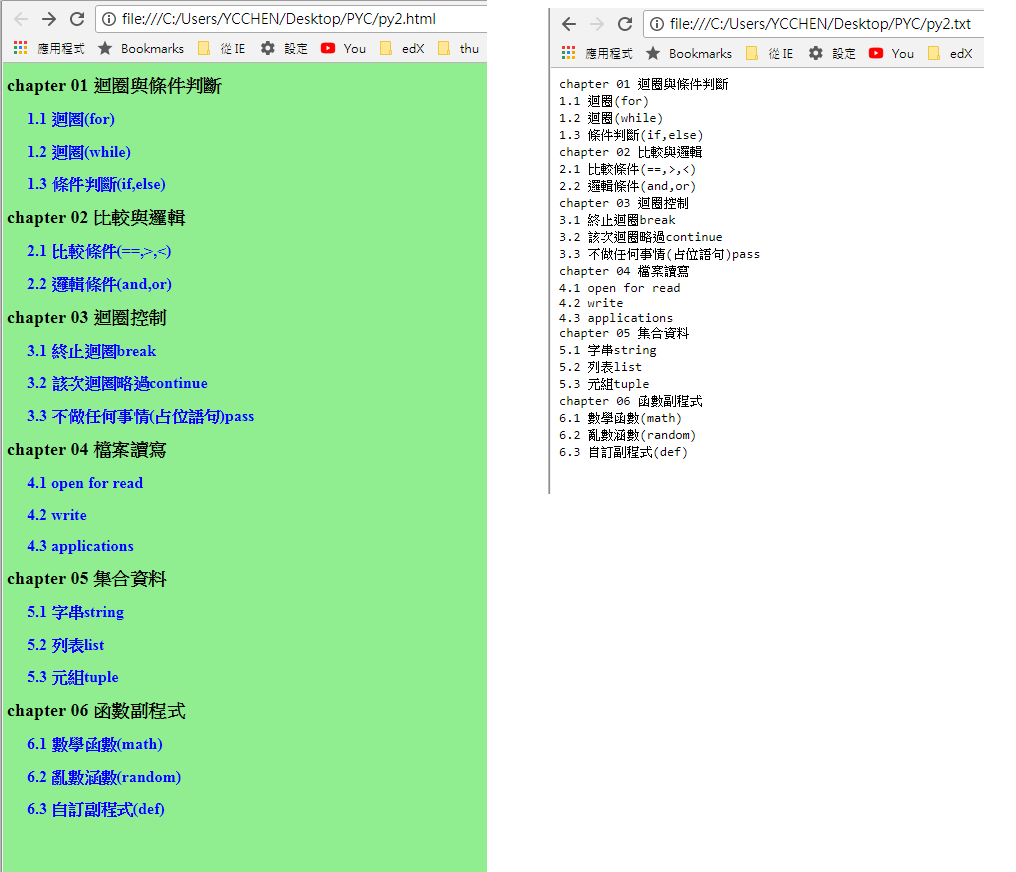
Task: Click the forward arrow in py2.html window
Action: coord(48,19)
